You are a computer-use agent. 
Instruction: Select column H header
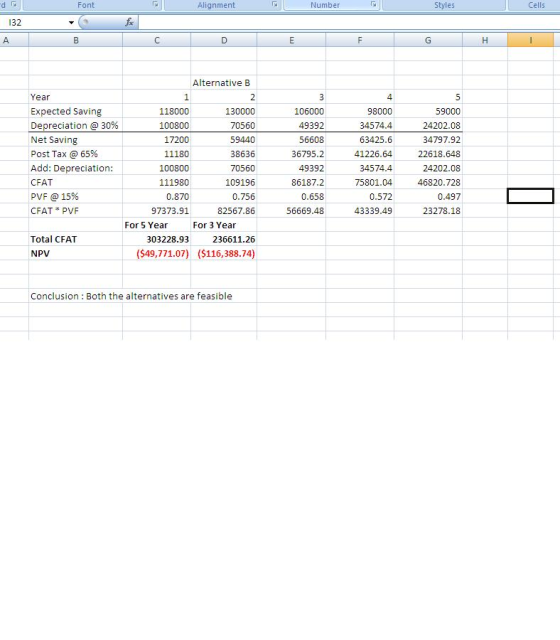pyautogui.click(x=485, y=40)
